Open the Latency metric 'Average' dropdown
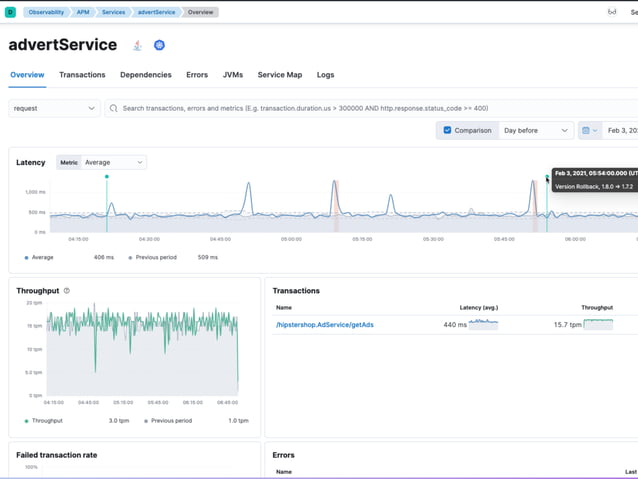The width and height of the screenshot is (638, 479). (x=113, y=162)
